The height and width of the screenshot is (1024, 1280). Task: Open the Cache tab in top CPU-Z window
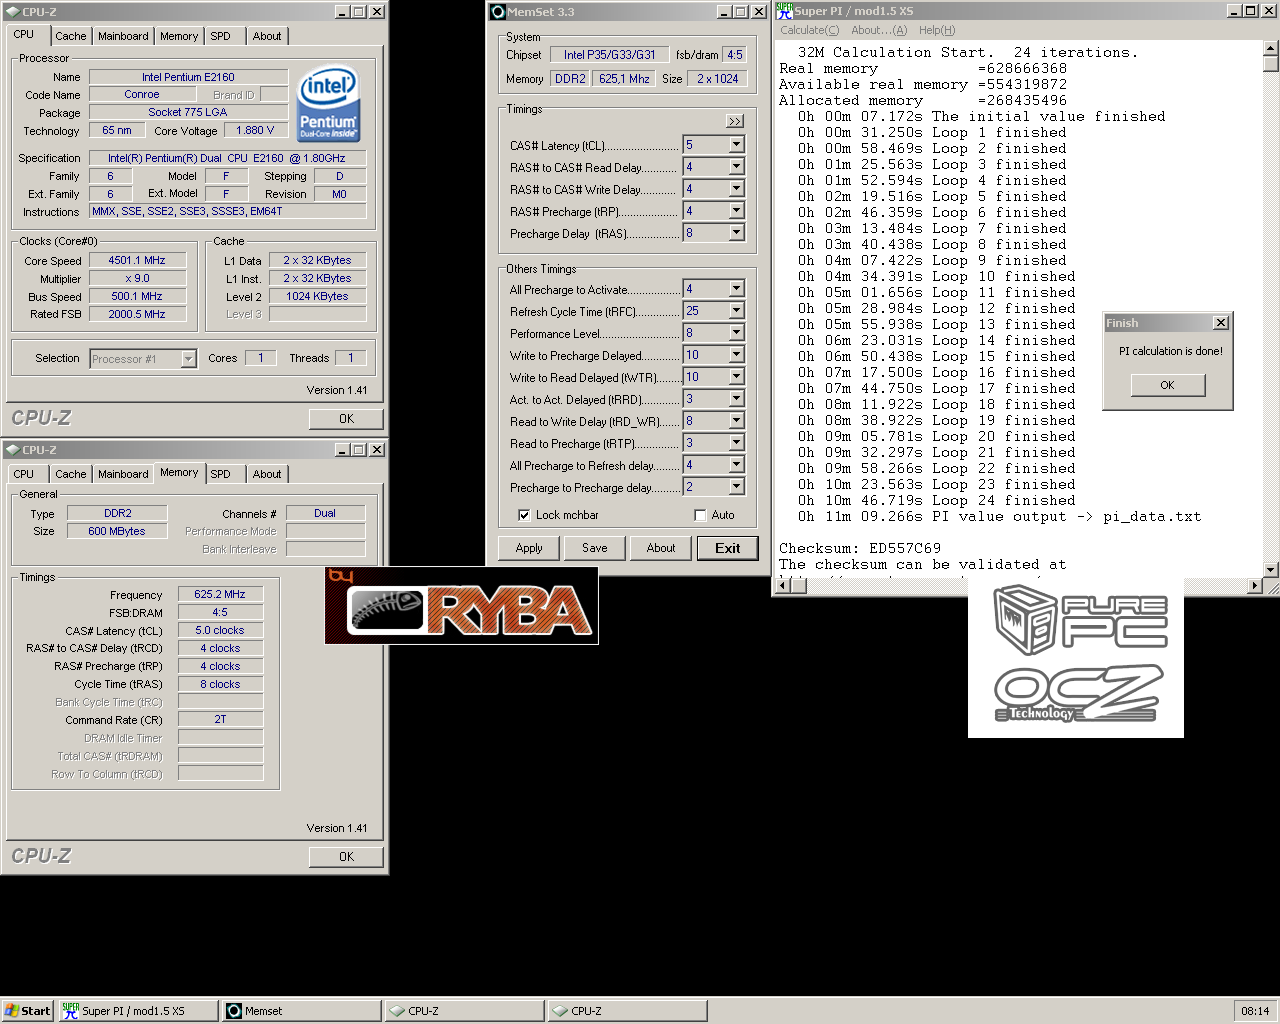pyautogui.click(x=71, y=36)
